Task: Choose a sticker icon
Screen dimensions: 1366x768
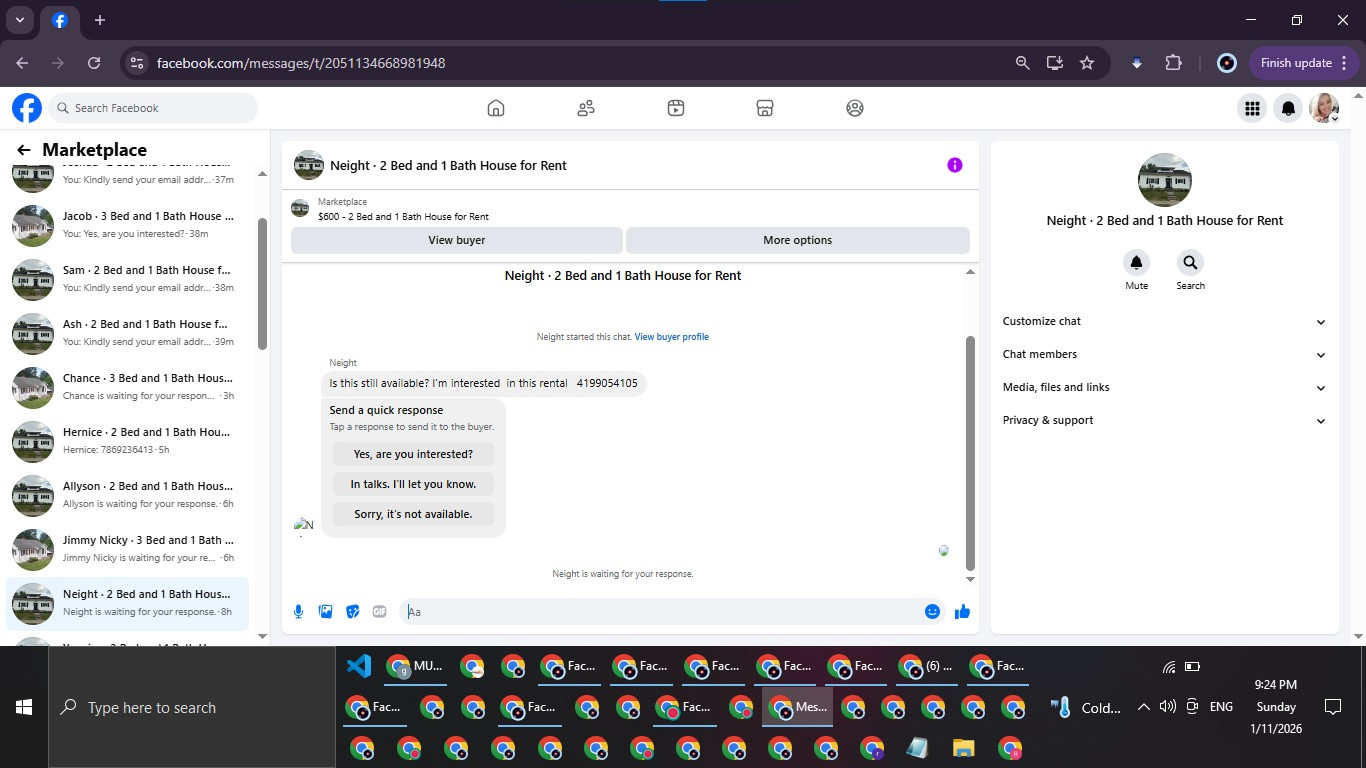Action: [x=352, y=612]
